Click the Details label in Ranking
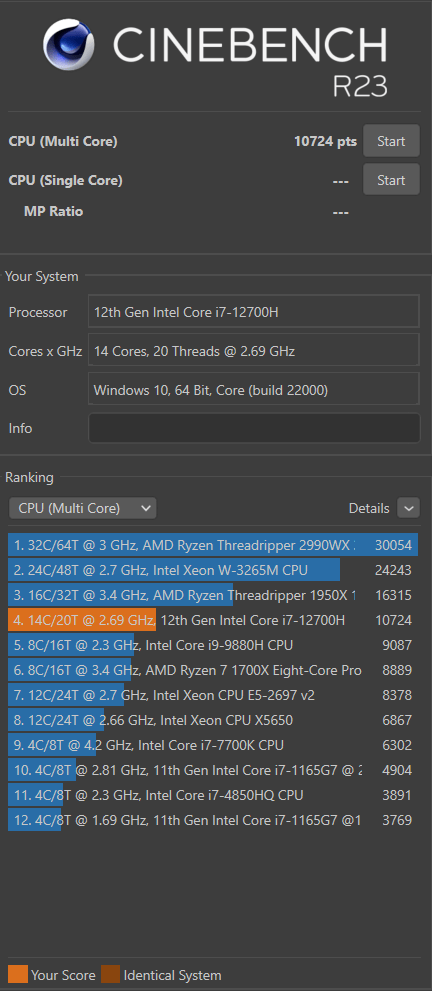This screenshot has width=432, height=991. click(x=369, y=508)
